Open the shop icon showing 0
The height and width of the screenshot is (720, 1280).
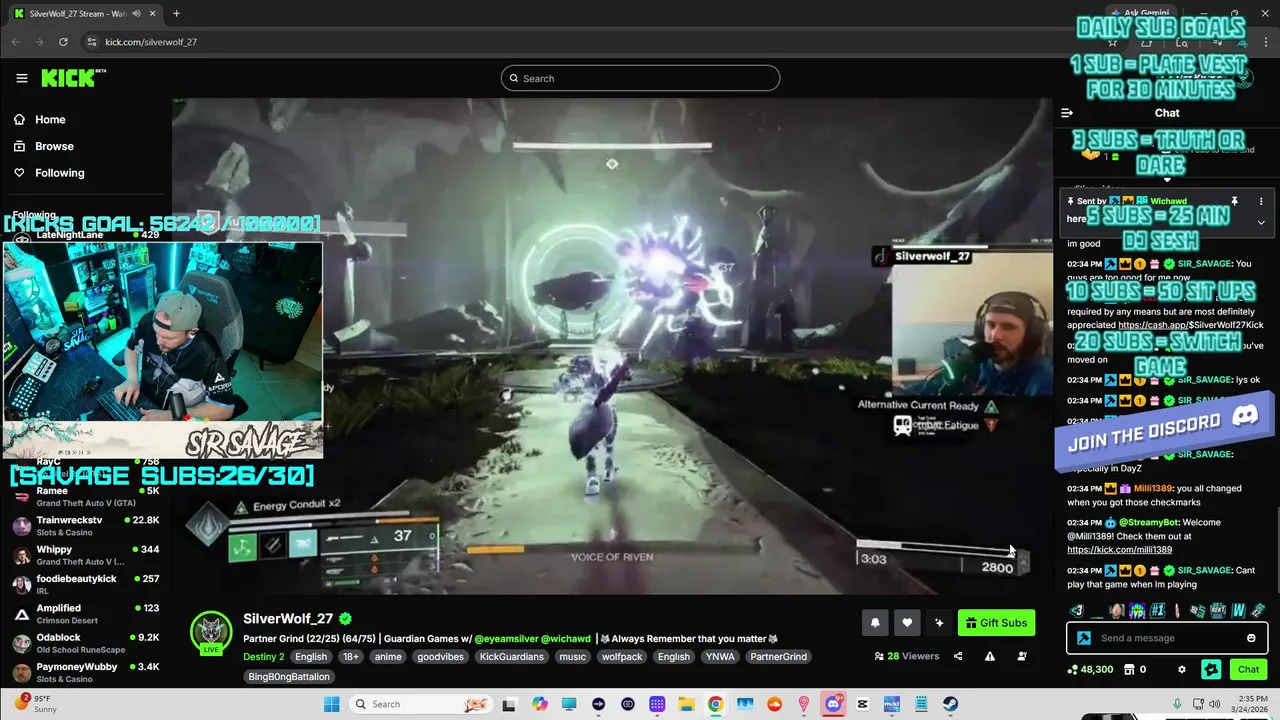pyautogui.click(x=1135, y=670)
